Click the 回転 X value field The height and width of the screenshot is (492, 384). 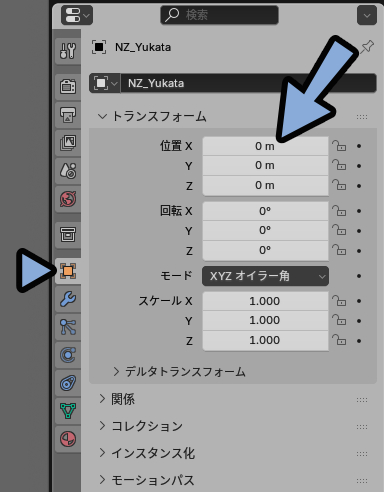(265, 211)
